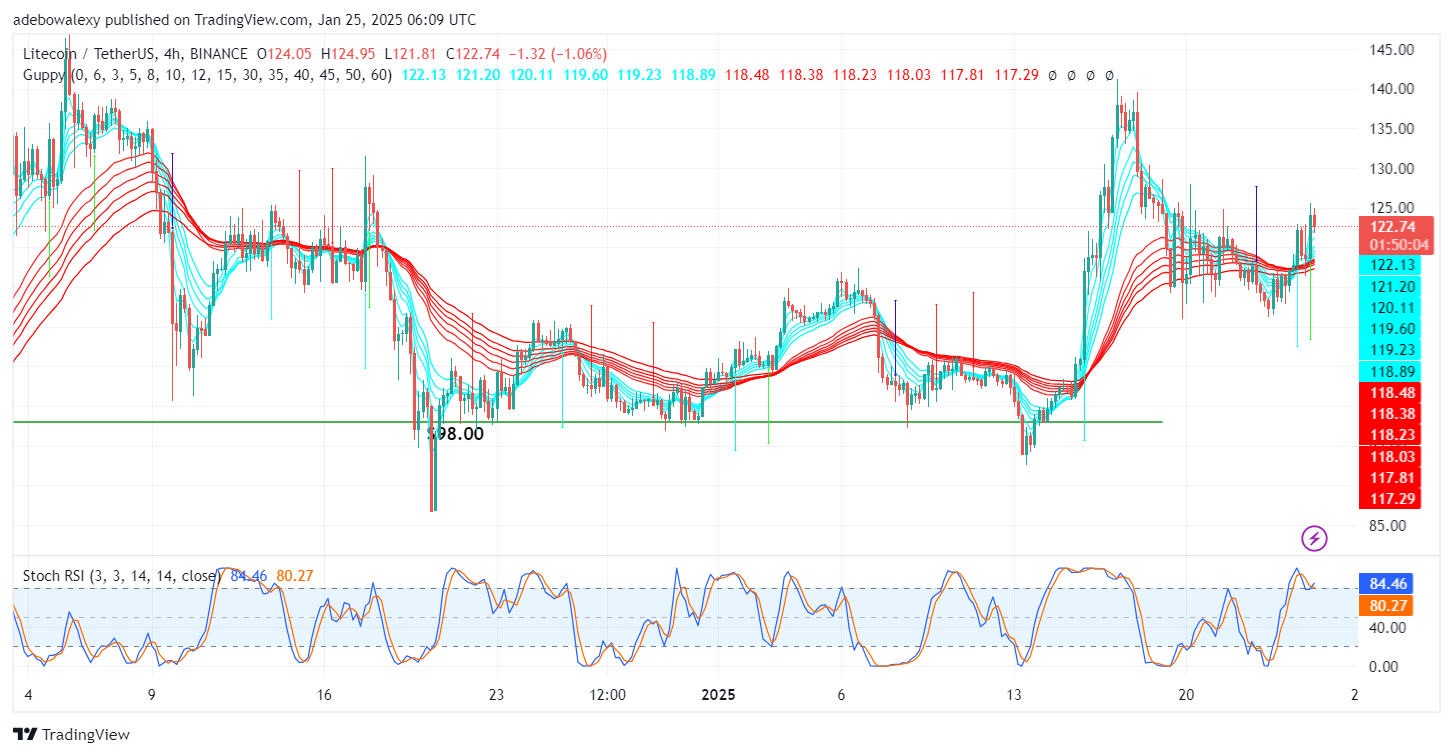1453x756 pixels.
Task: Click the 20 date label on time axis
Action: point(1187,695)
